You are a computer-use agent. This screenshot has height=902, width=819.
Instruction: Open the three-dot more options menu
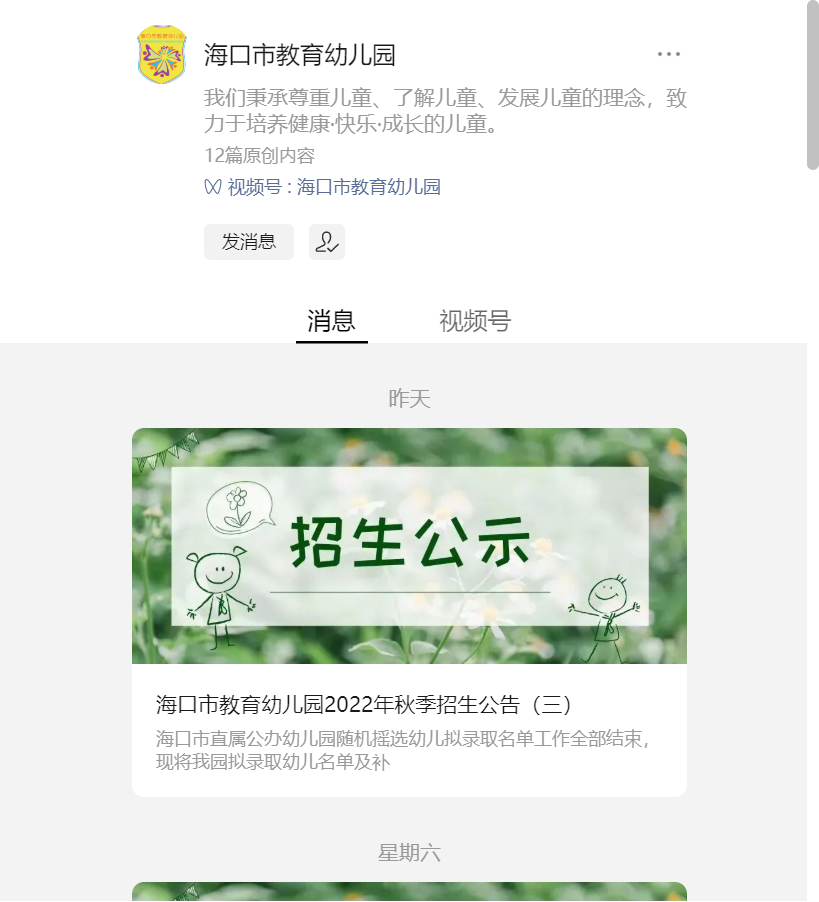tap(668, 54)
